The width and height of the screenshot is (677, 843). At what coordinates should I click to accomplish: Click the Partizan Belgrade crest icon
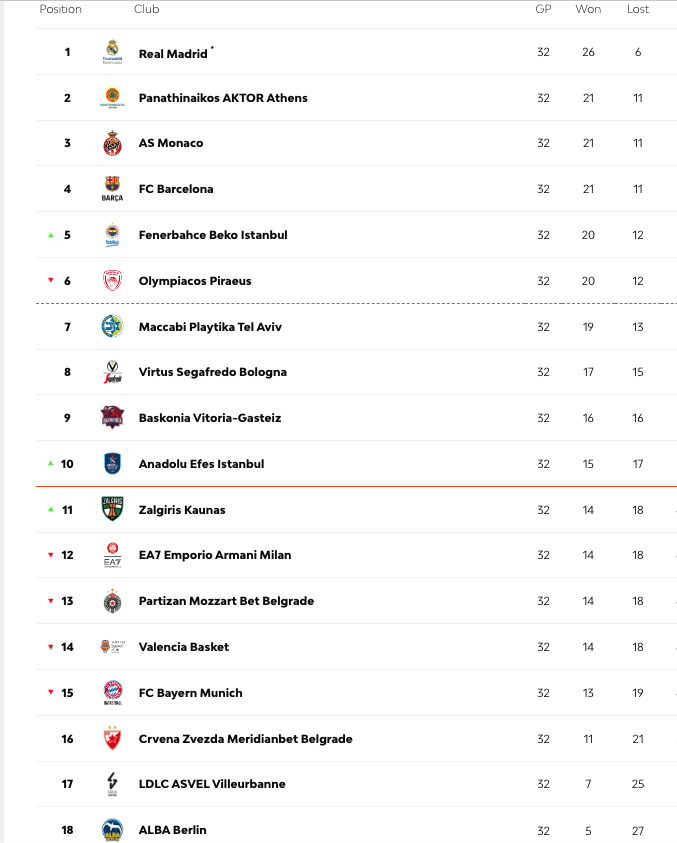[x=112, y=601]
